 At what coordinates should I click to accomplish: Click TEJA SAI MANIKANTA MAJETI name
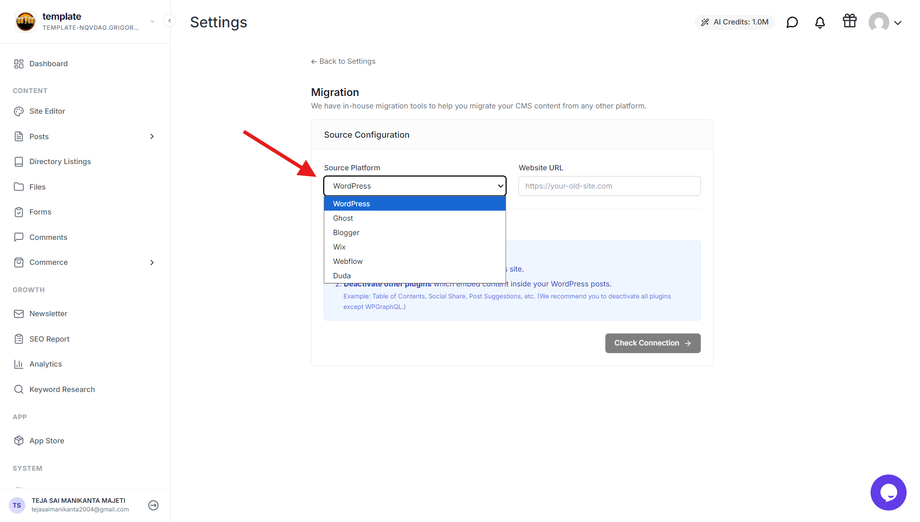tap(79, 501)
